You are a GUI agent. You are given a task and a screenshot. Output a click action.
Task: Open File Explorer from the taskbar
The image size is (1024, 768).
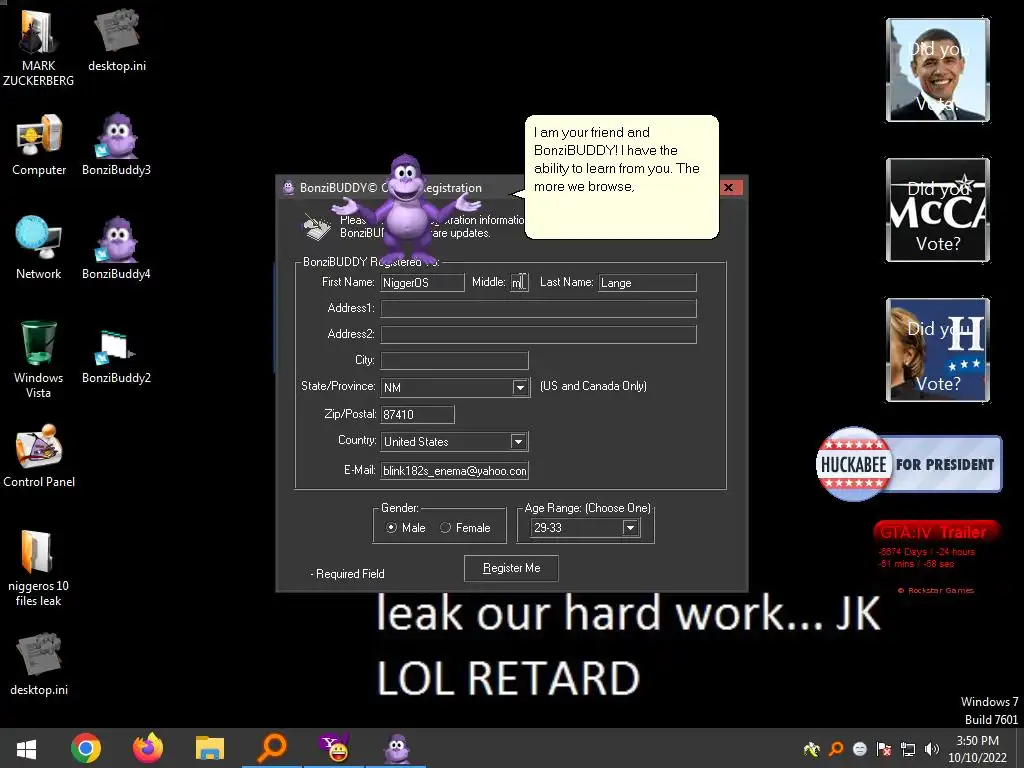coord(210,748)
